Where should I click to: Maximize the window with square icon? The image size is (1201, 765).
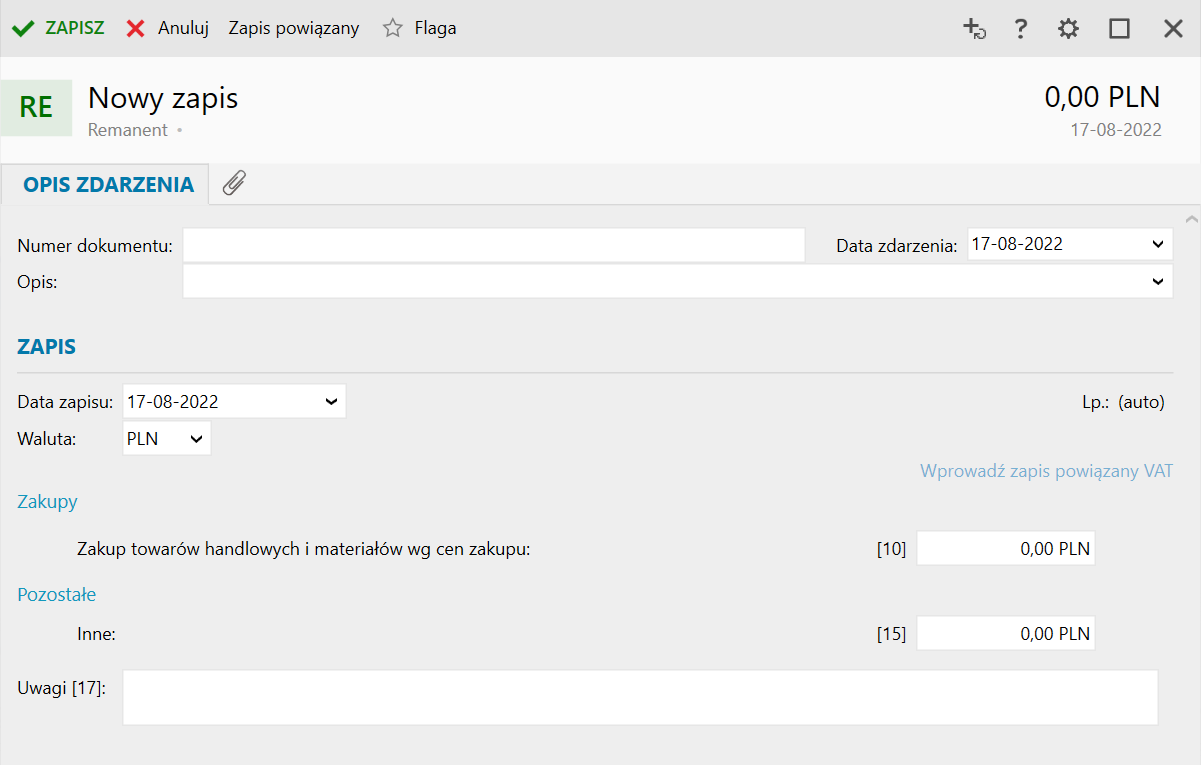coord(1119,29)
